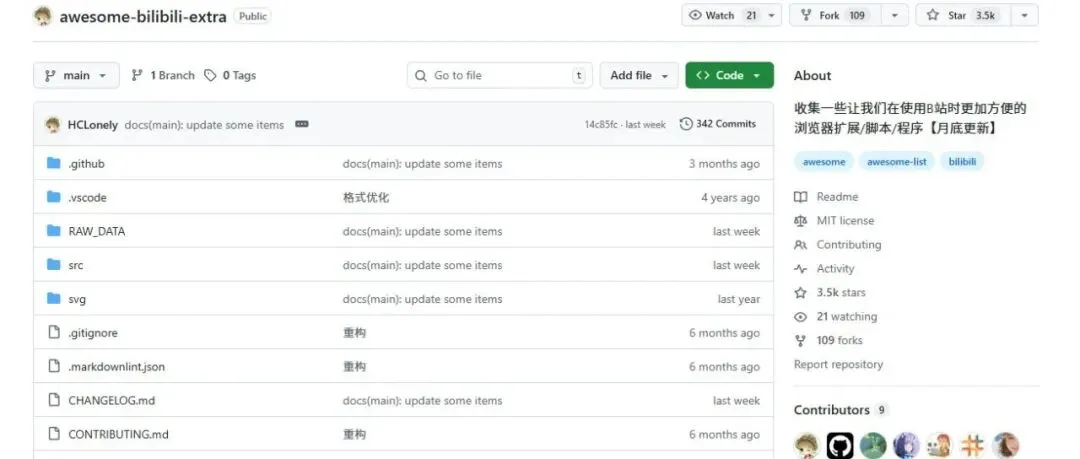Click the RAW_DATA folder icon
This screenshot has height=459, width=1080.
pos(54,231)
